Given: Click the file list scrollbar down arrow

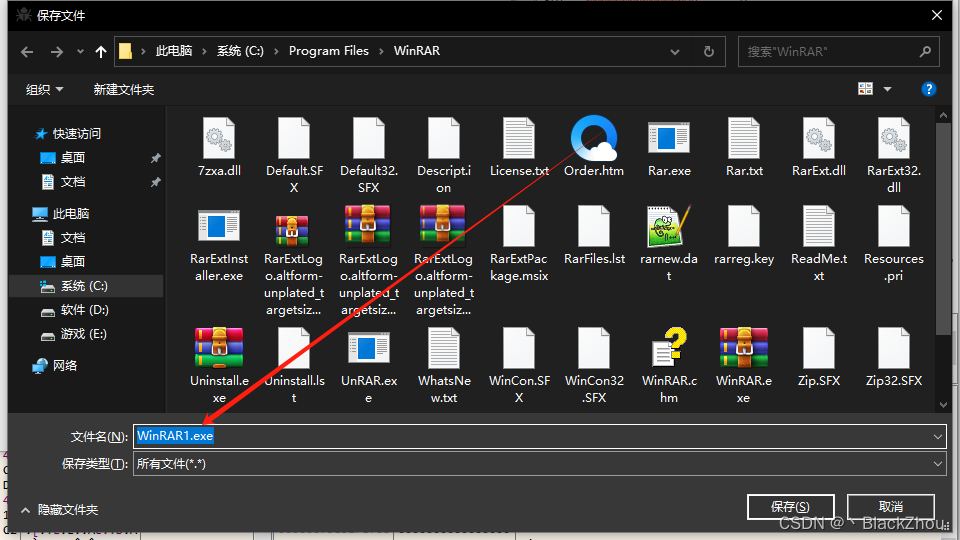Looking at the screenshot, I should (x=943, y=405).
